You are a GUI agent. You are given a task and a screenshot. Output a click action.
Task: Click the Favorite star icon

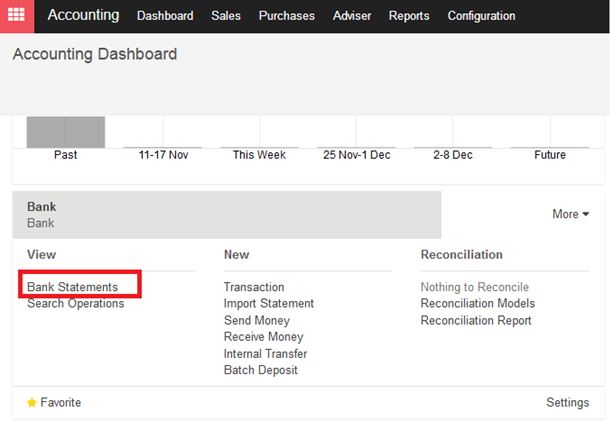tap(32, 402)
